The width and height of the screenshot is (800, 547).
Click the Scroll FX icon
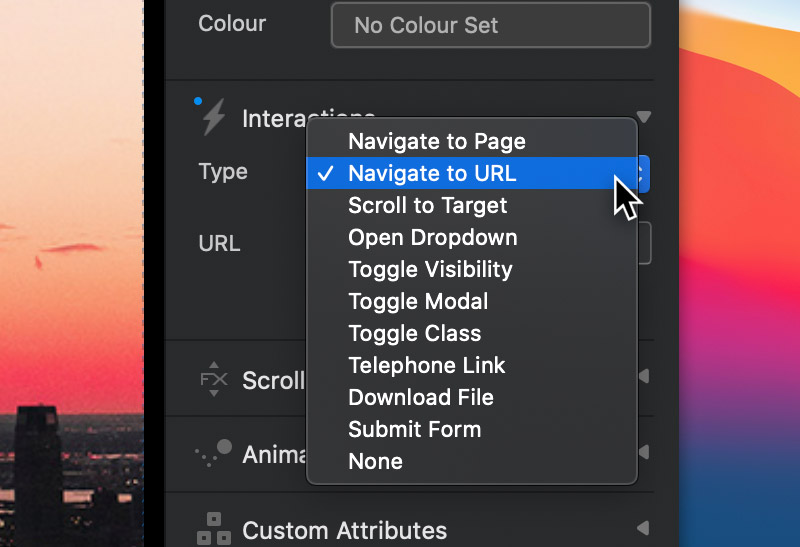214,379
